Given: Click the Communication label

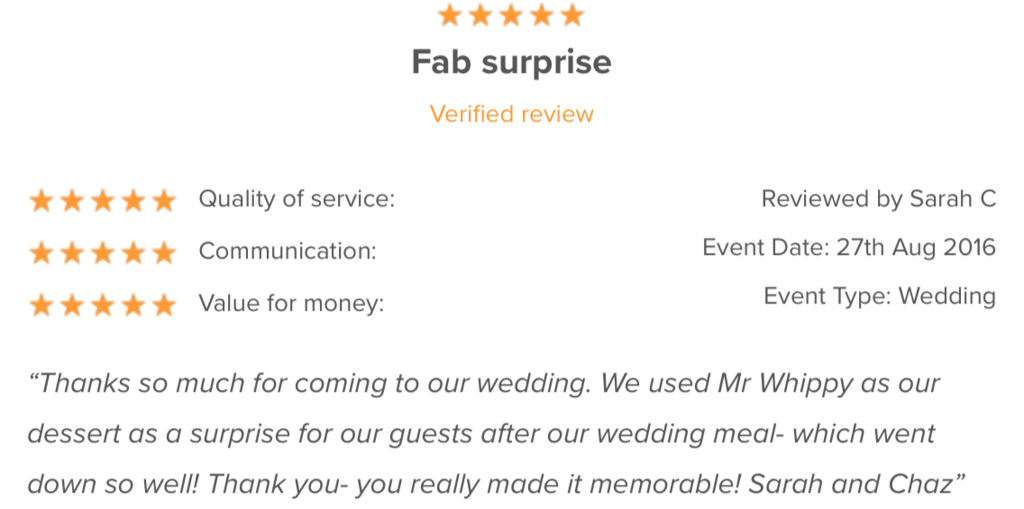Looking at the screenshot, I should pos(287,251).
